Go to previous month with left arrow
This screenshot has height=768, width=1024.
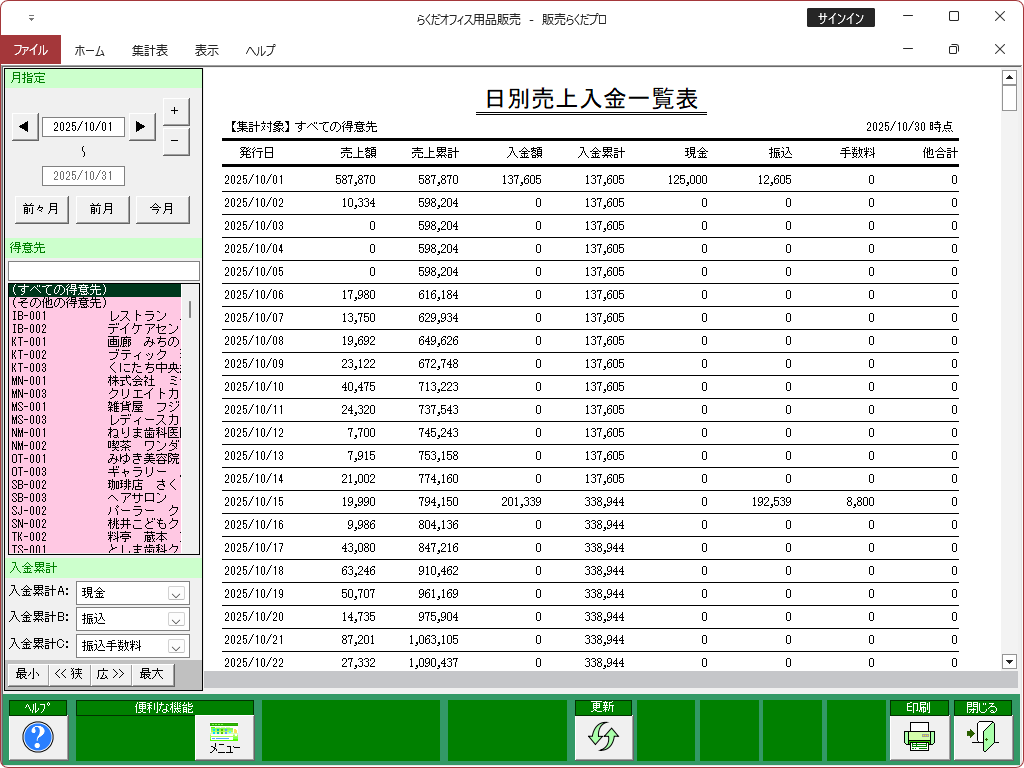[26, 126]
